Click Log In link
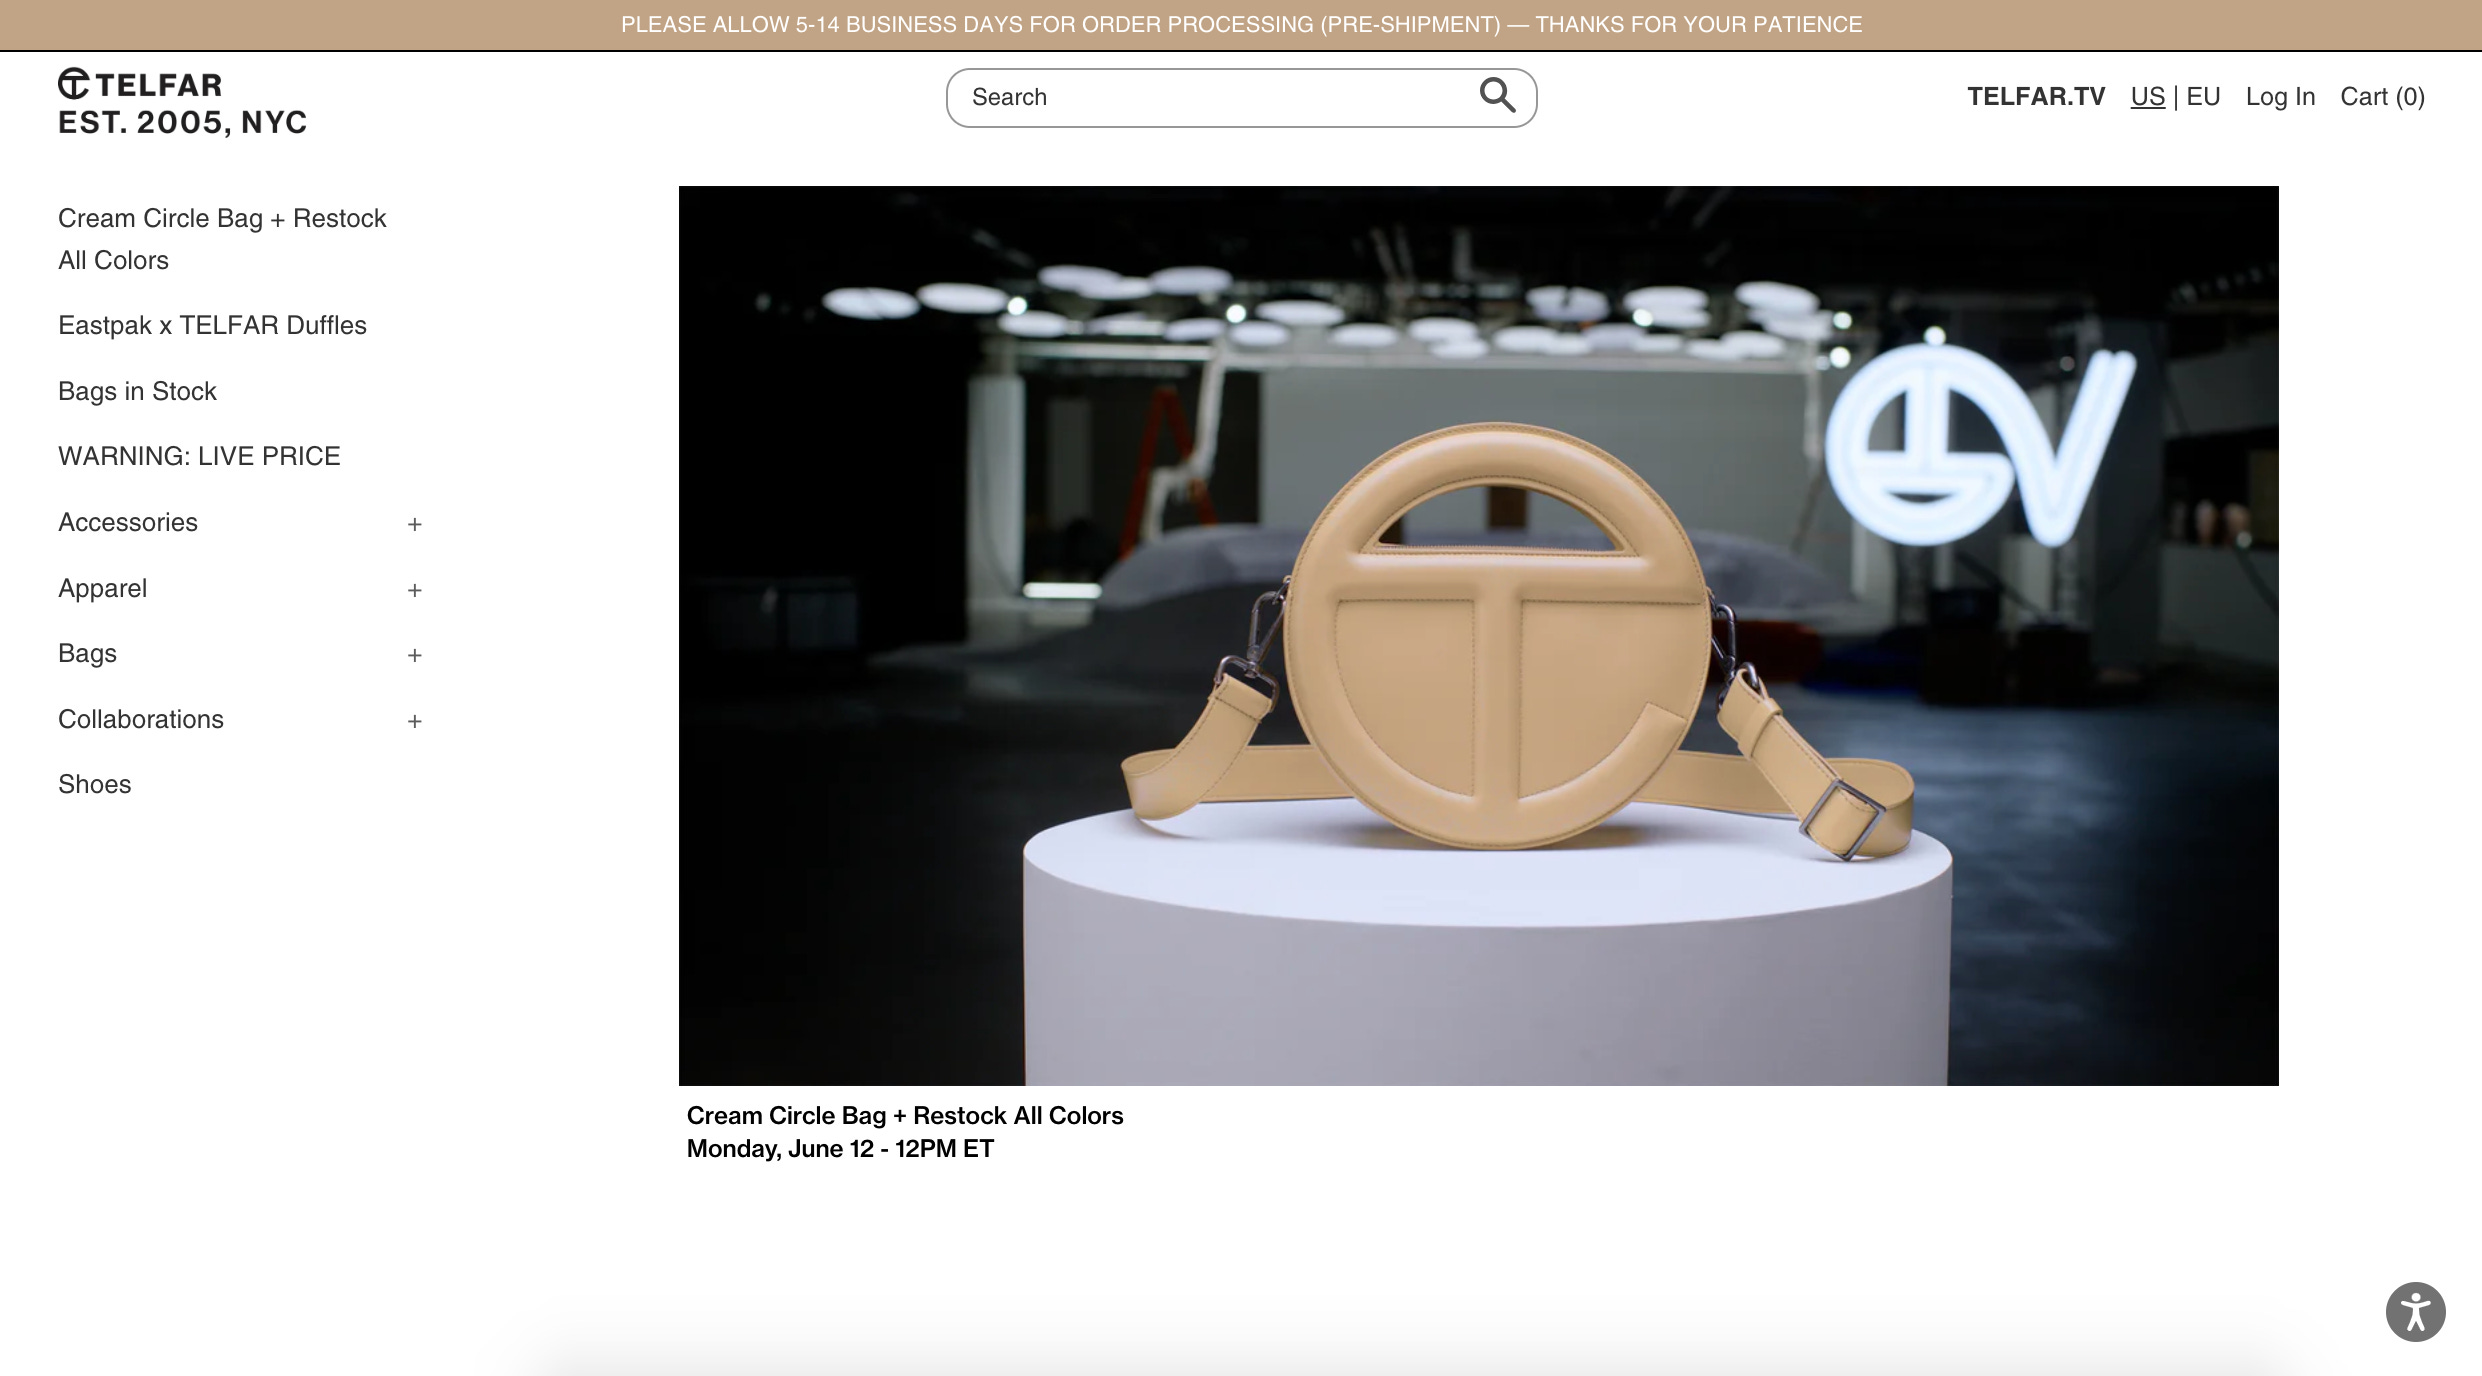The image size is (2482, 1376). [x=2280, y=96]
